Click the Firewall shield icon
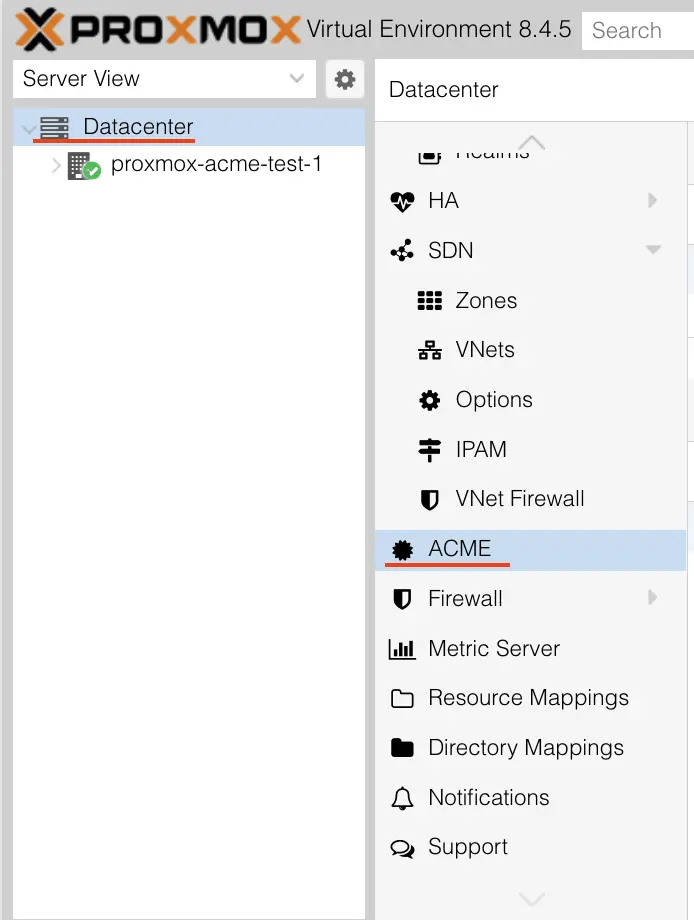The width and height of the screenshot is (694, 920). pyautogui.click(x=402, y=600)
